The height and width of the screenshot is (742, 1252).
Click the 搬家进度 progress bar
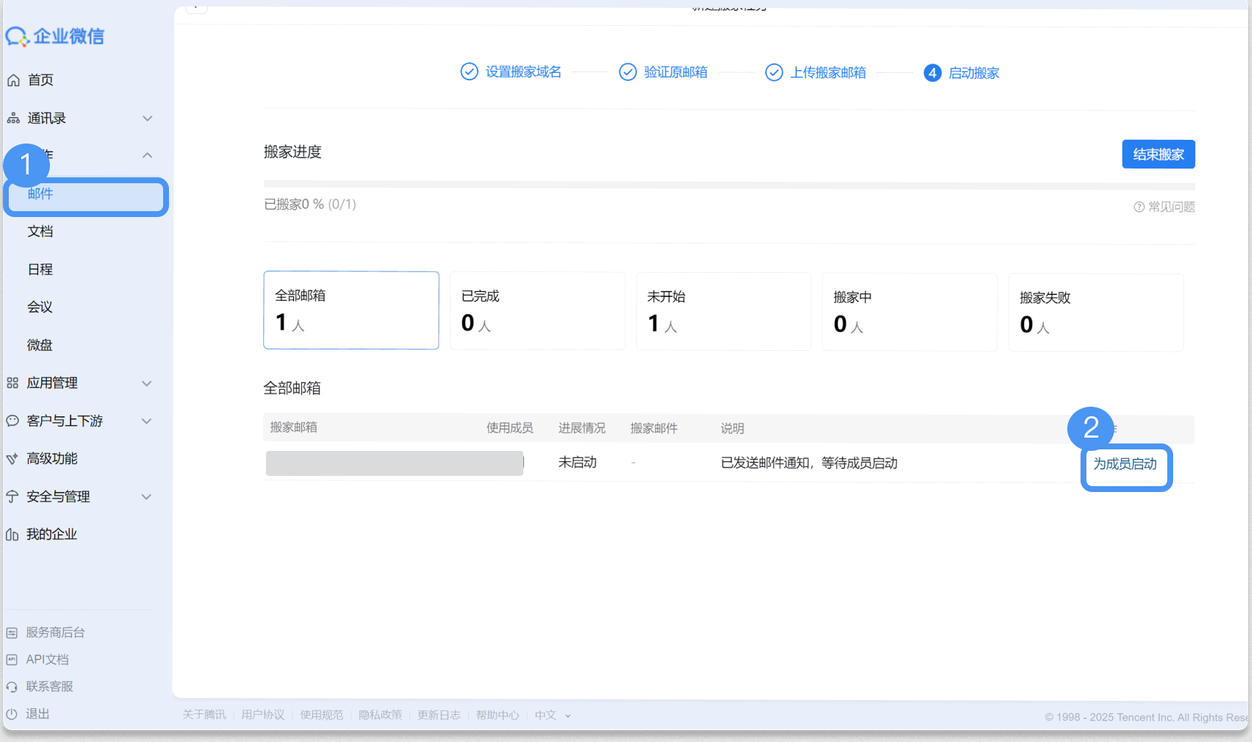pyautogui.click(x=729, y=184)
